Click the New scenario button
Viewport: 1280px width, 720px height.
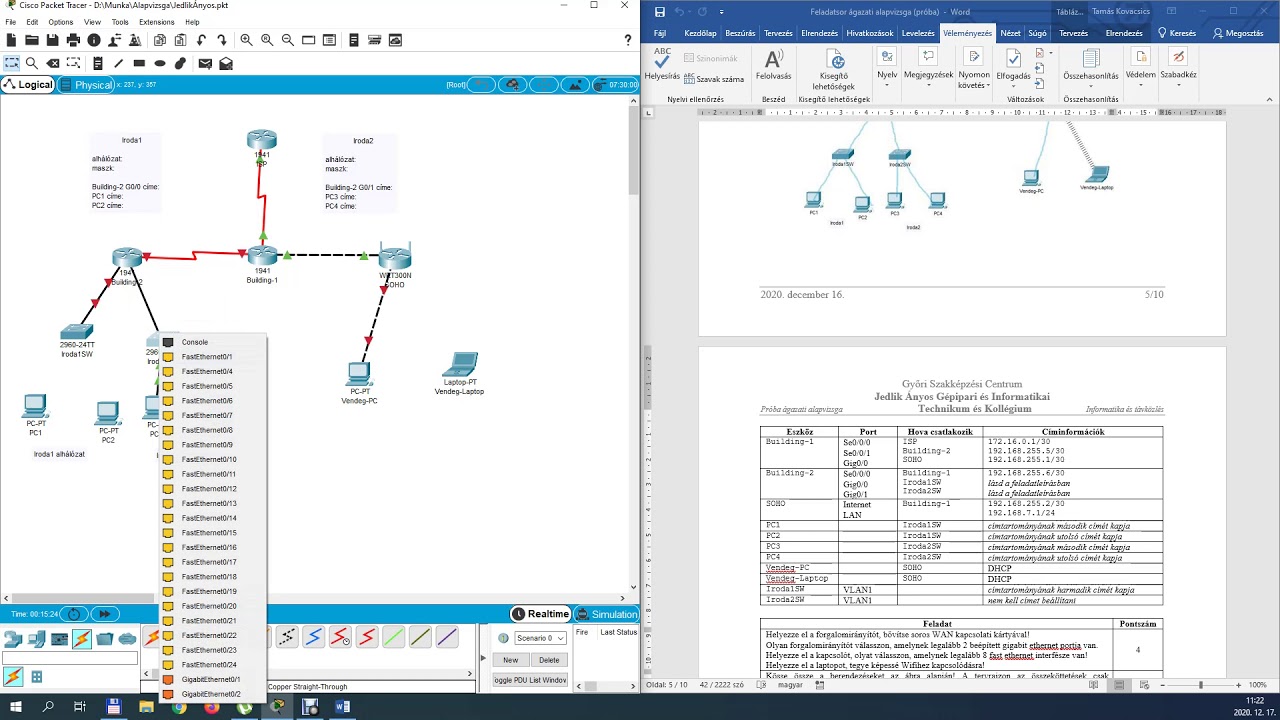coord(511,660)
